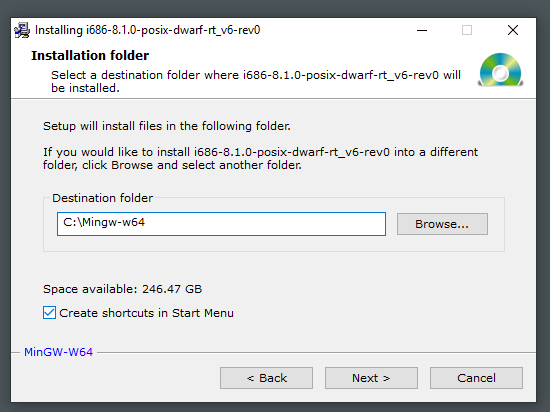Click the CD disc icon in the header
This screenshot has height=412, width=550.
tap(501, 69)
